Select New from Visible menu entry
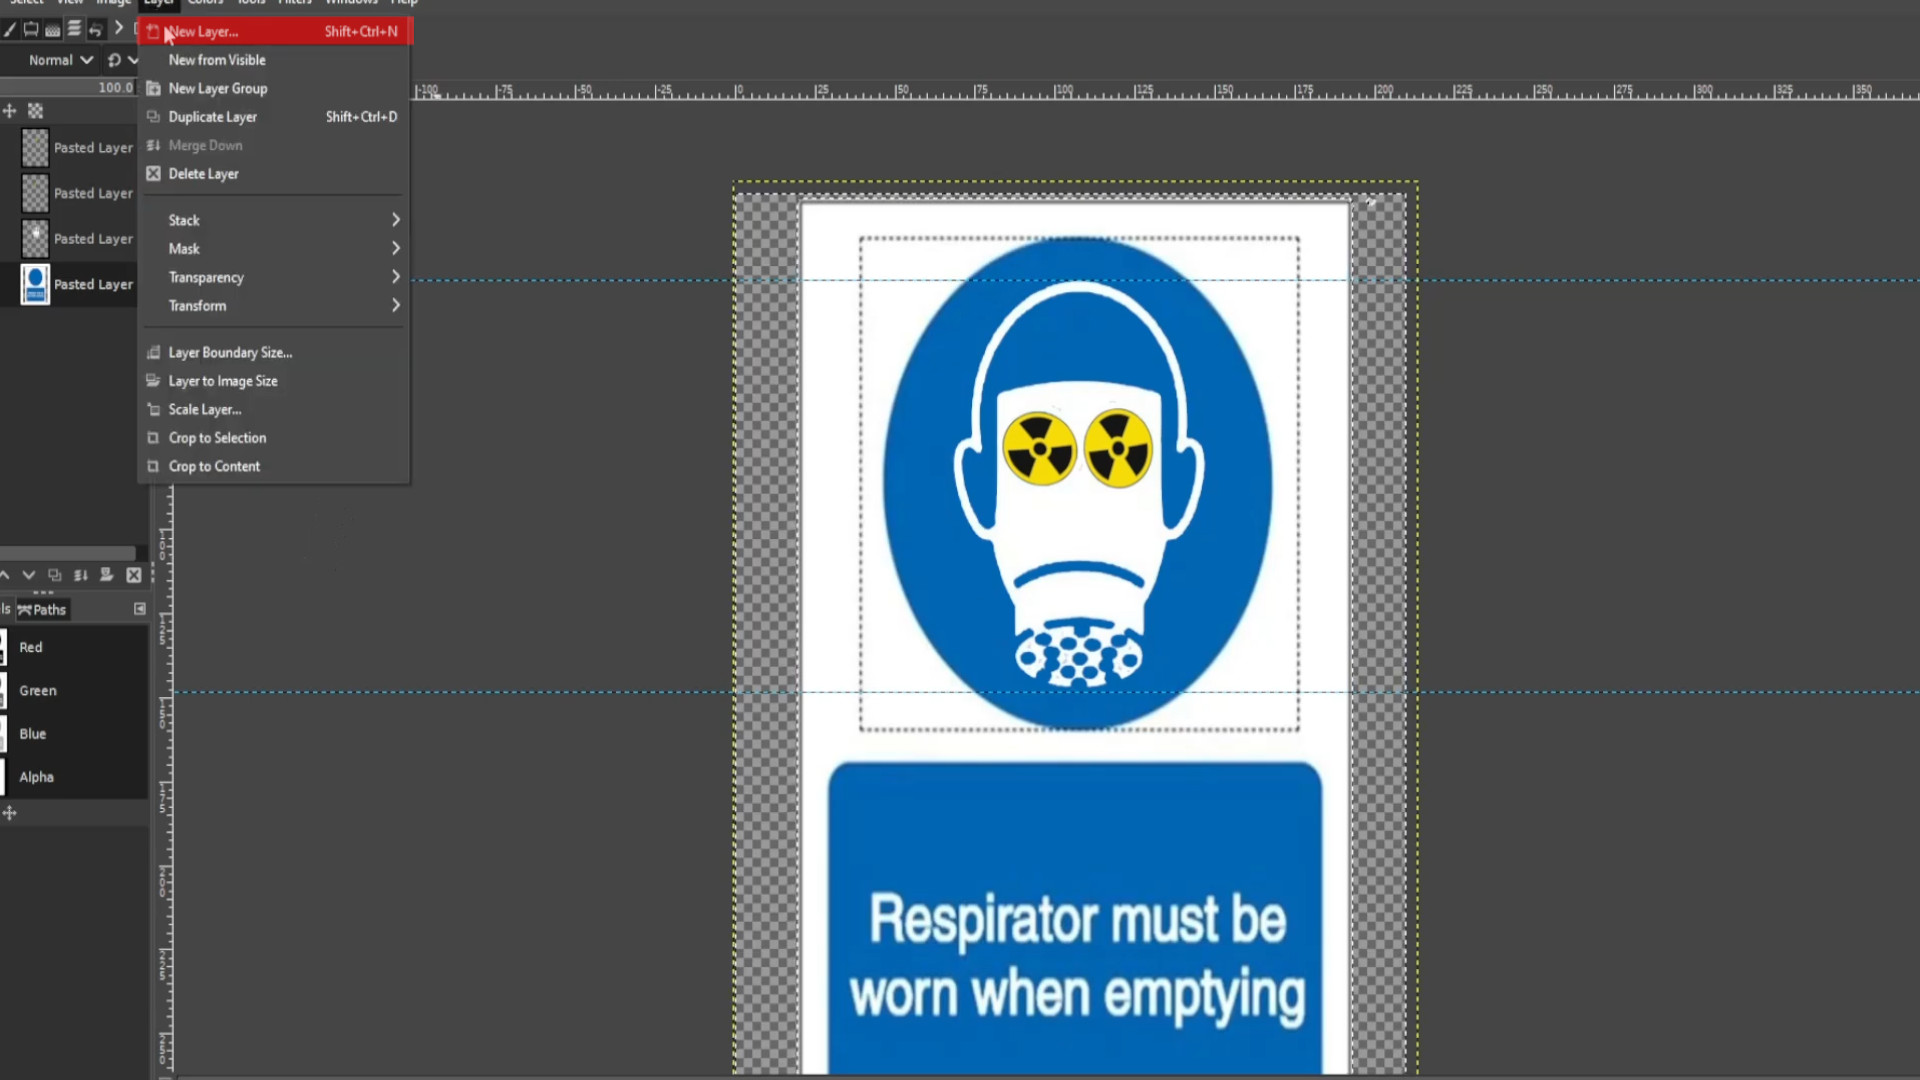This screenshot has height=1080, width=1920. coord(275,60)
